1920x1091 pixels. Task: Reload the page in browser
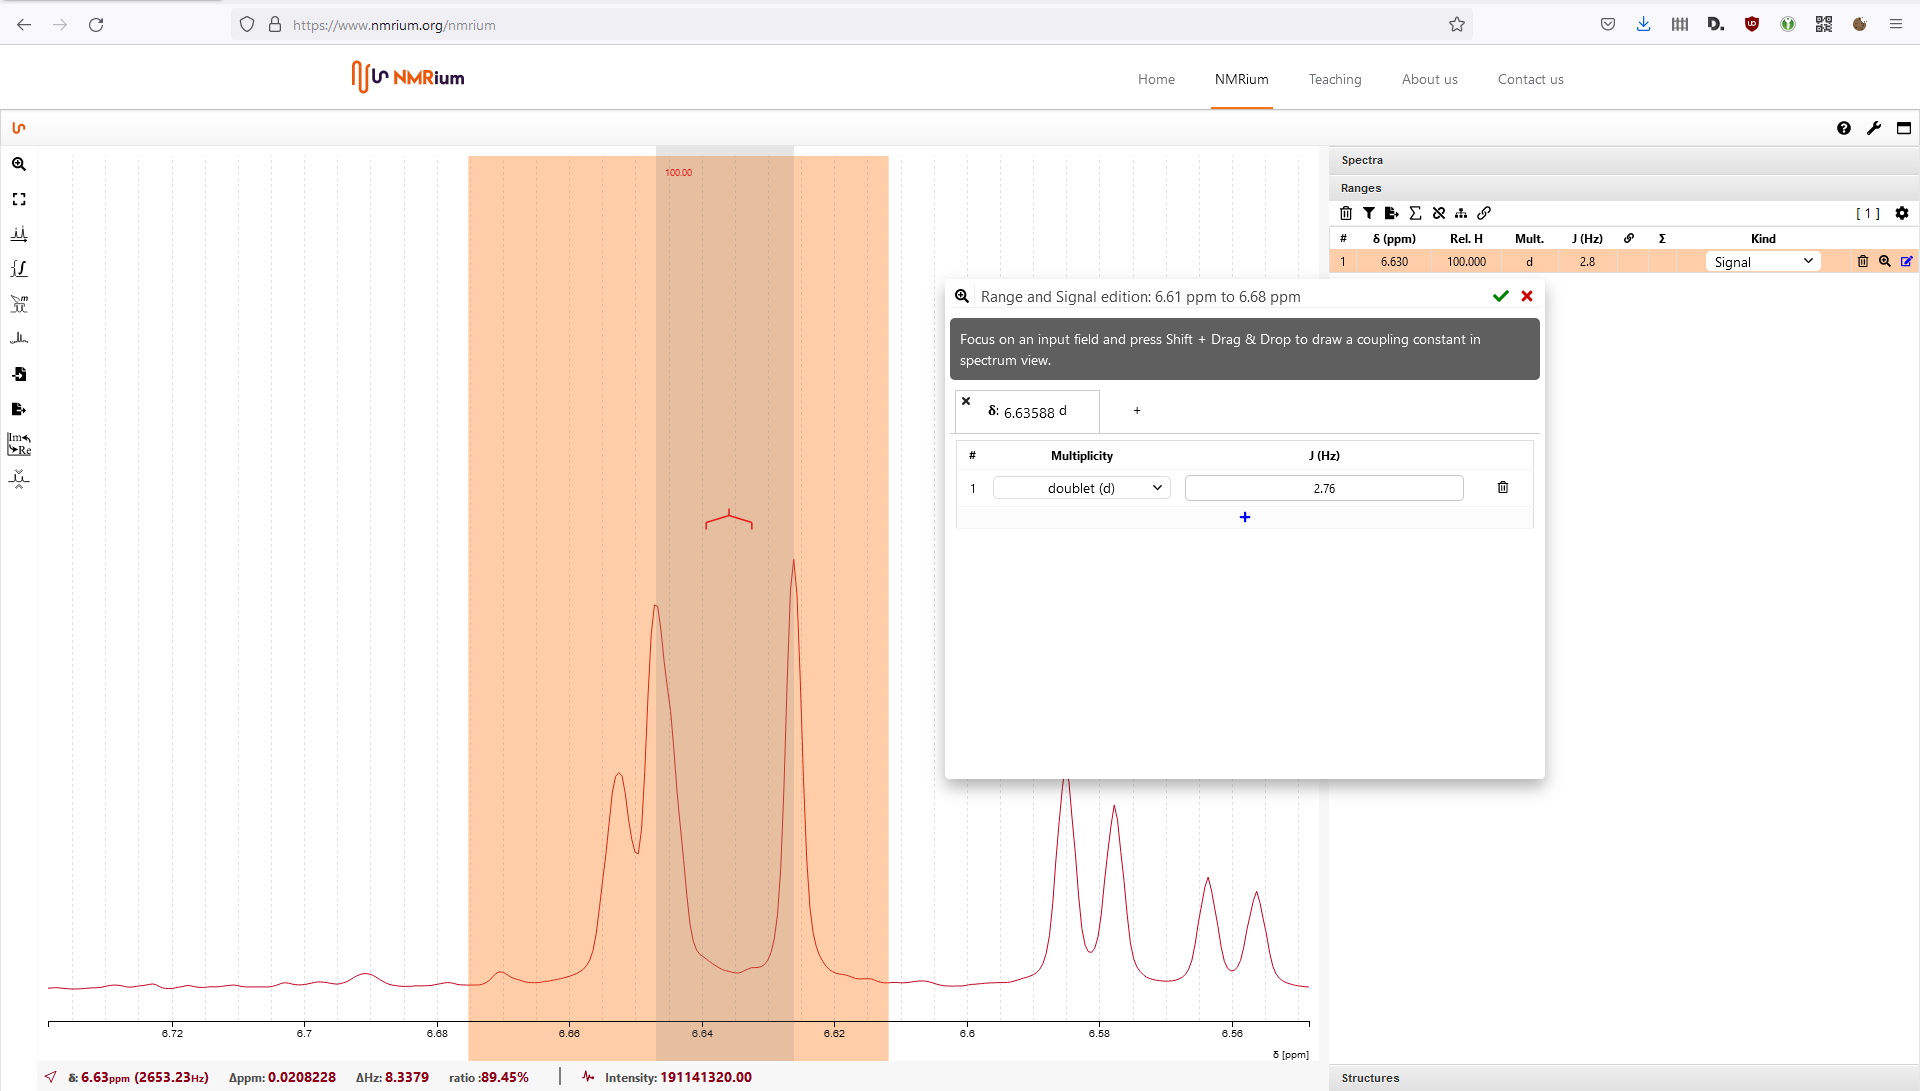(x=96, y=24)
